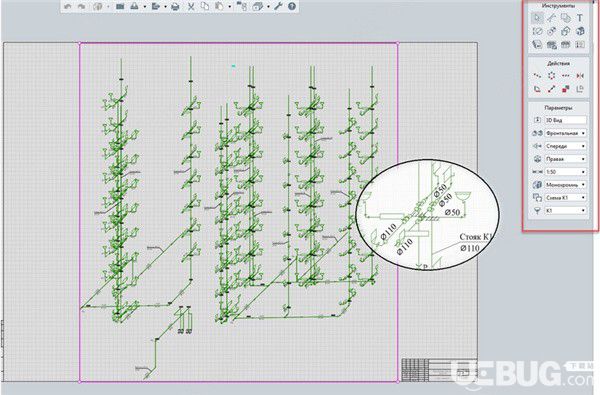Screen dimensions: 600x395
Task: Click the Mirror action in Действия
Action: pos(580,75)
